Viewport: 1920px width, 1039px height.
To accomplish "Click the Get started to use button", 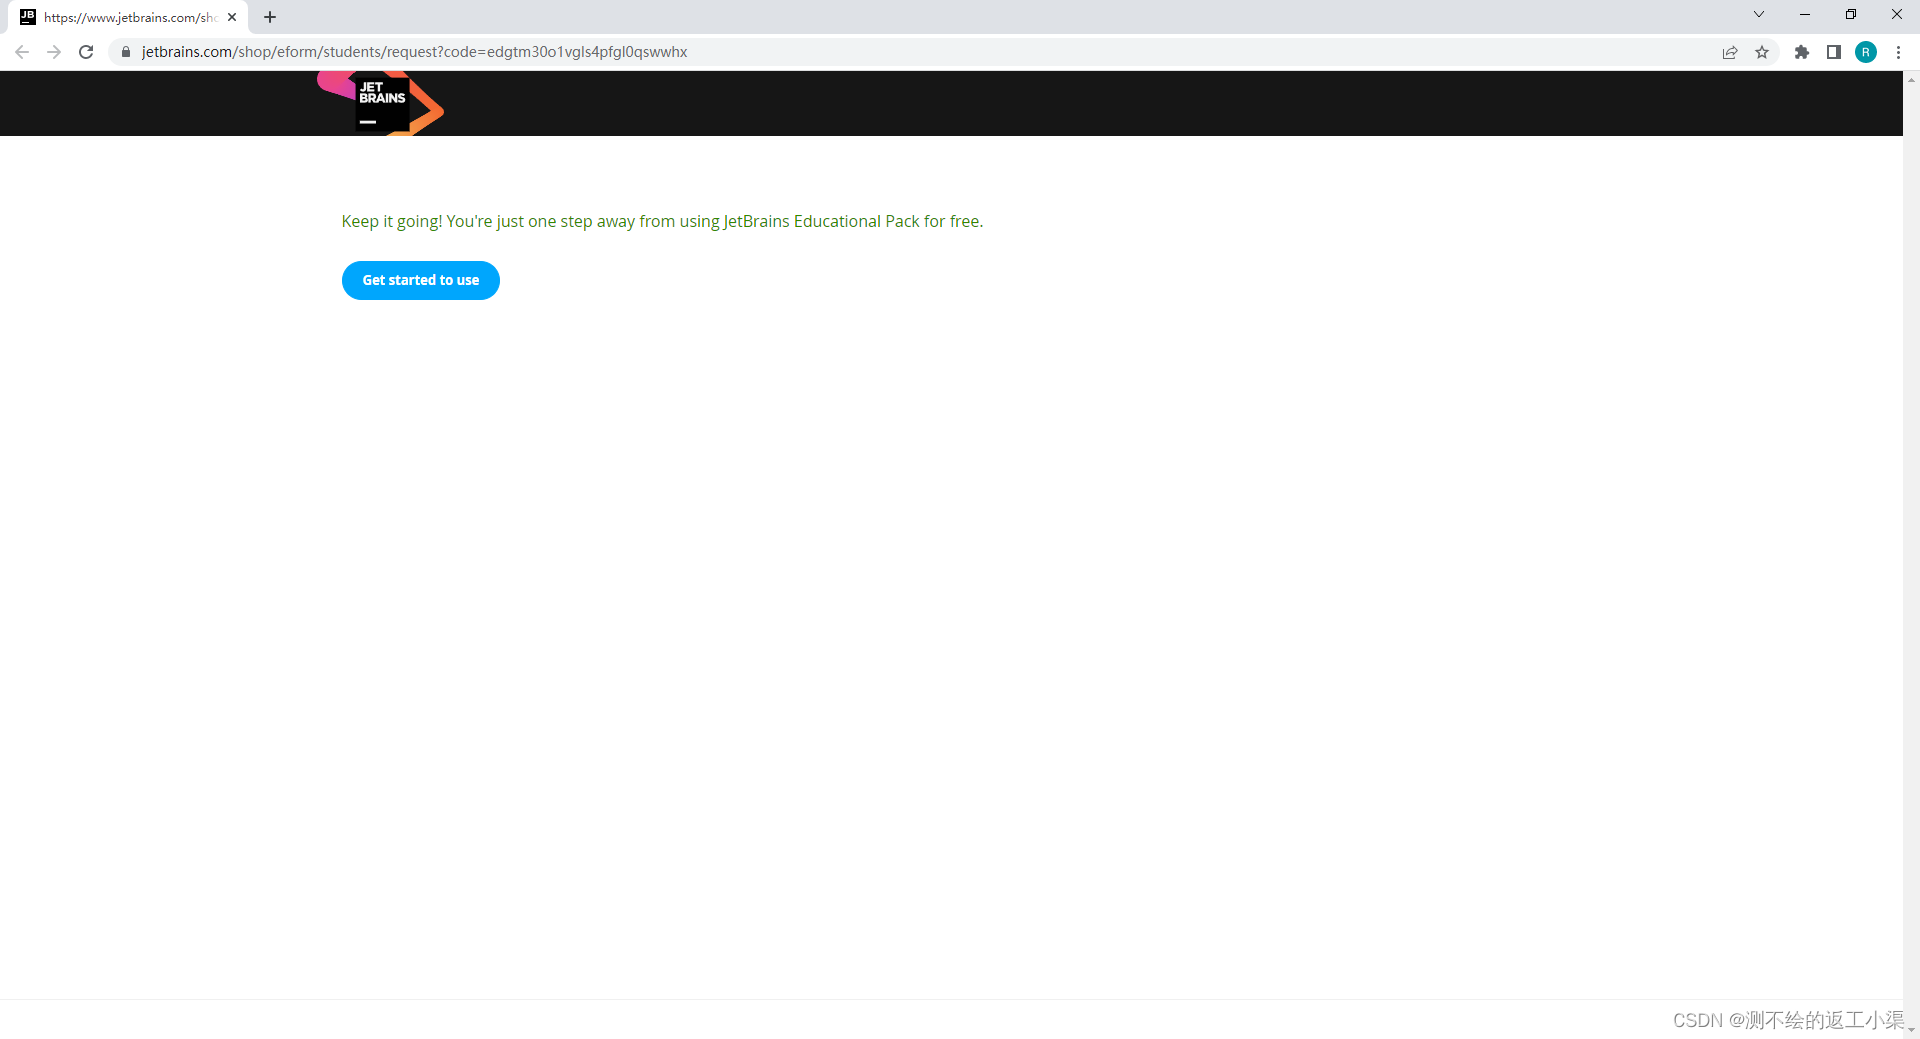I will (x=421, y=280).
